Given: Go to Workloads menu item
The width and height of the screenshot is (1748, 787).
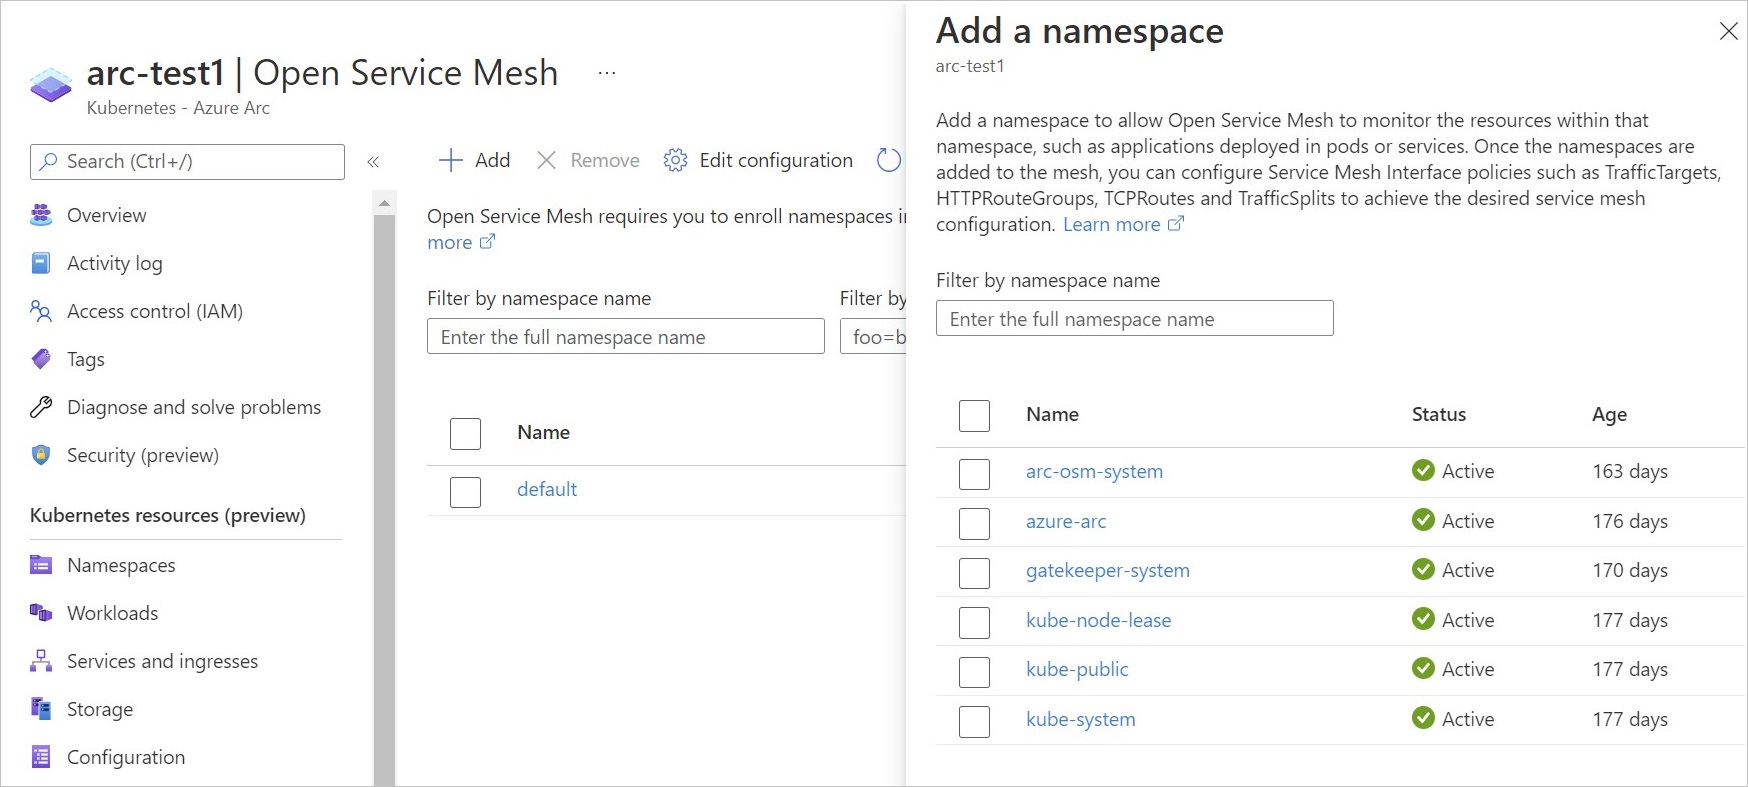Looking at the screenshot, I should [x=112, y=613].
